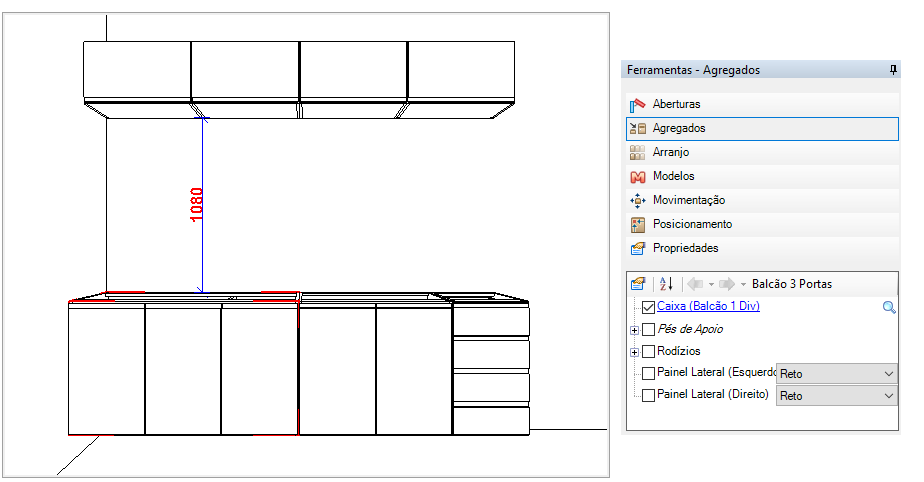
Task: Click the Modelos red M icon
Action: click(638, 177)
